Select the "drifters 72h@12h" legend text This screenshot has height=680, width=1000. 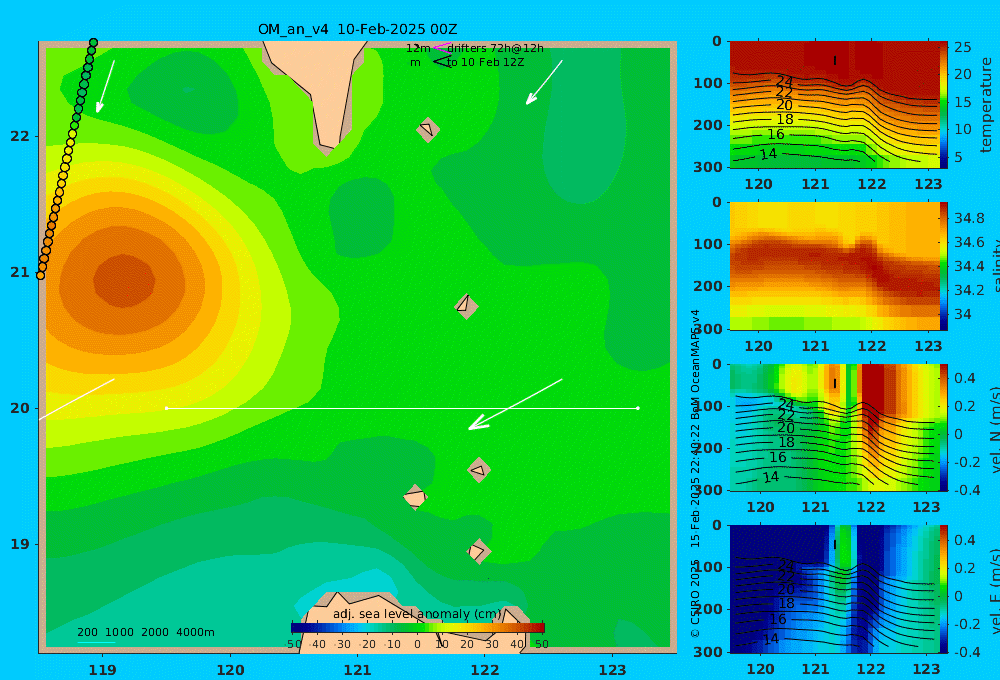(x=496, y=48)
